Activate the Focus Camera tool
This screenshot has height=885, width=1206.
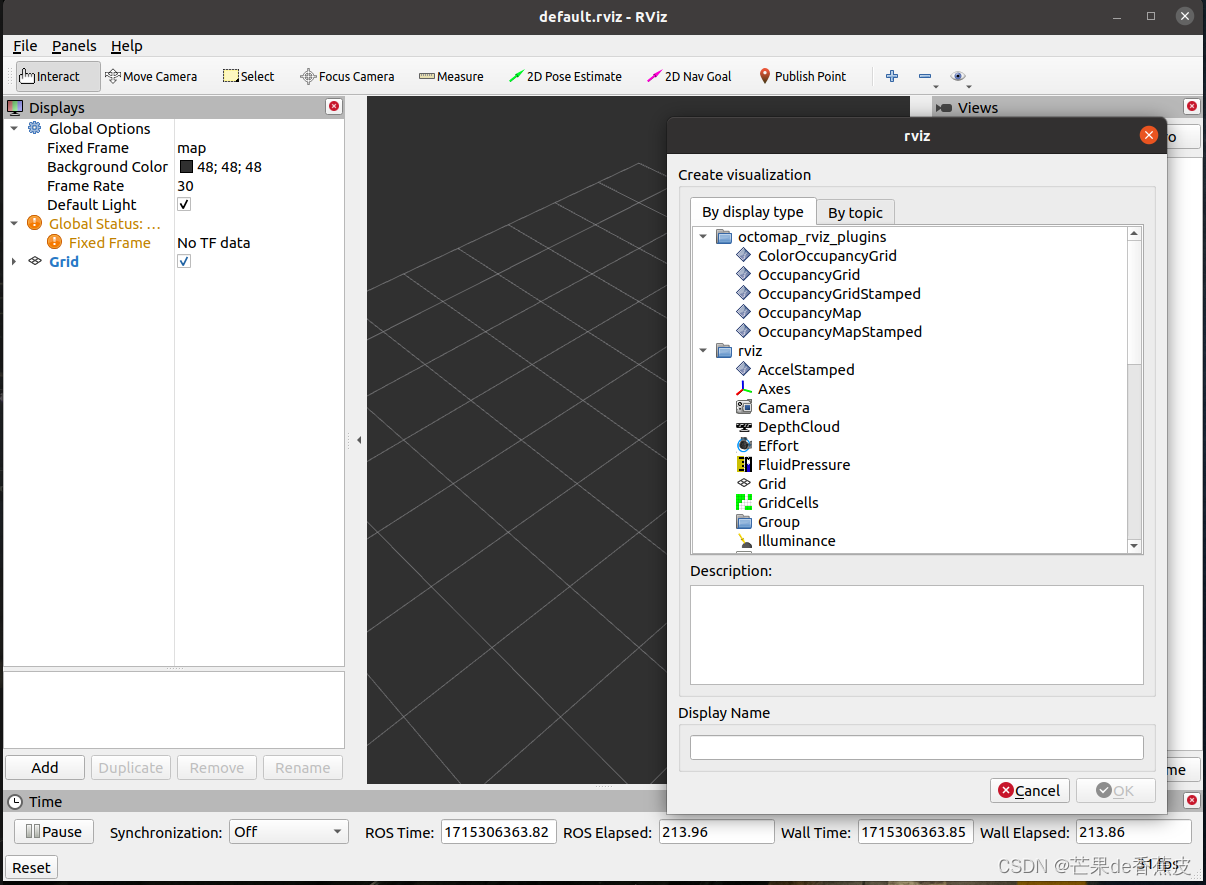click(x=347, y=76)
